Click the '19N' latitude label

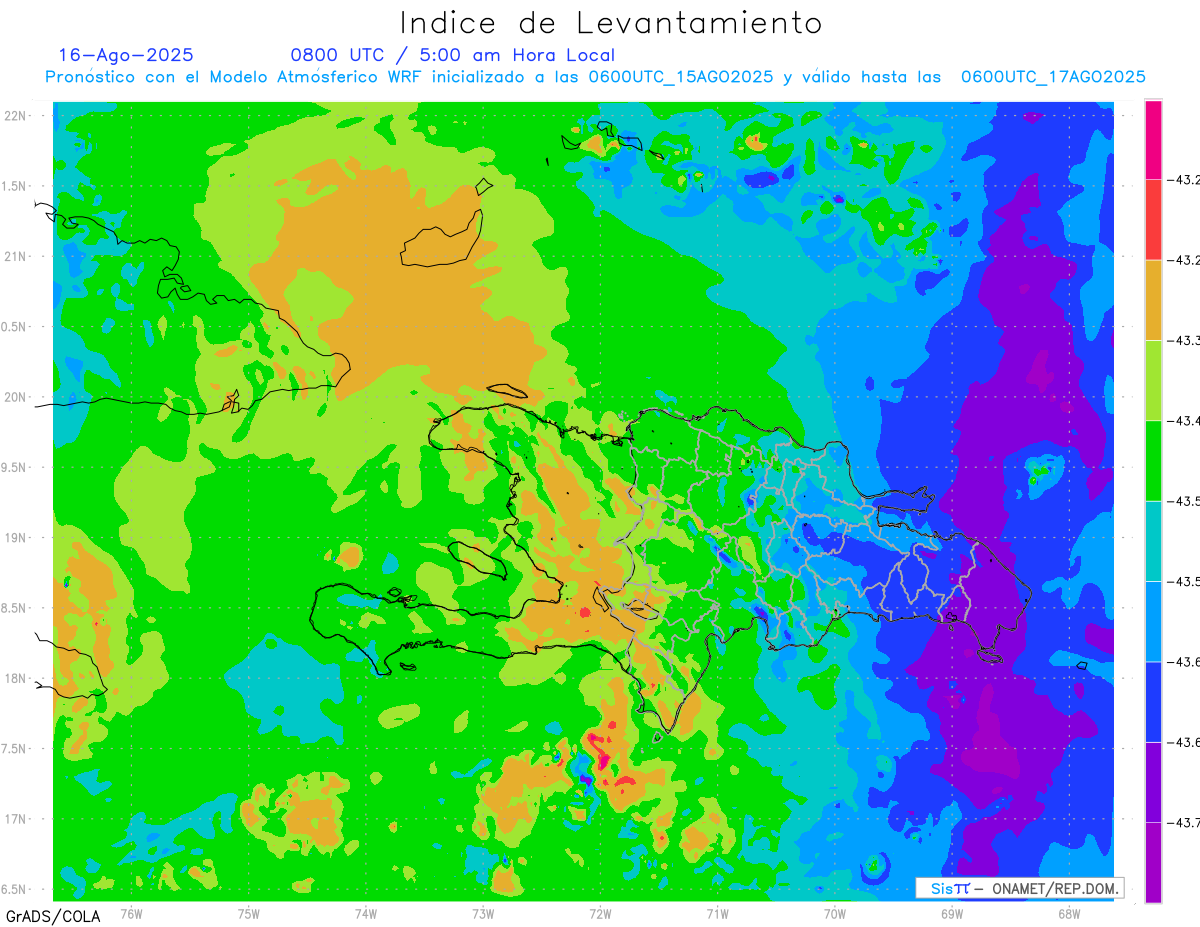pyautogui.click(x=15, y=538)
